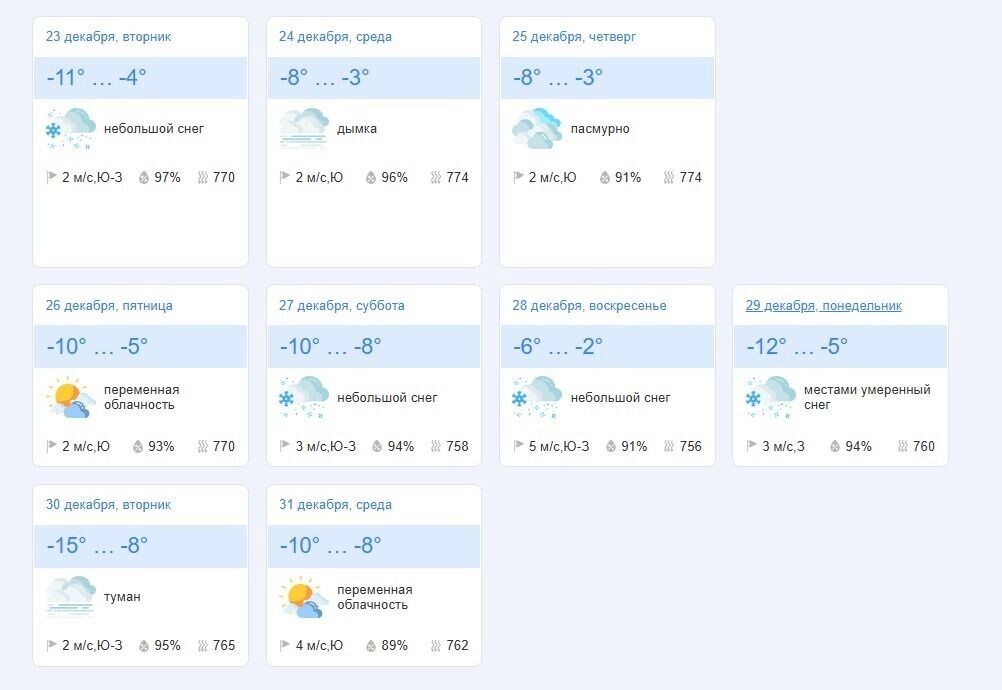Click the 23 декабря, вторник header

(111, 36)
